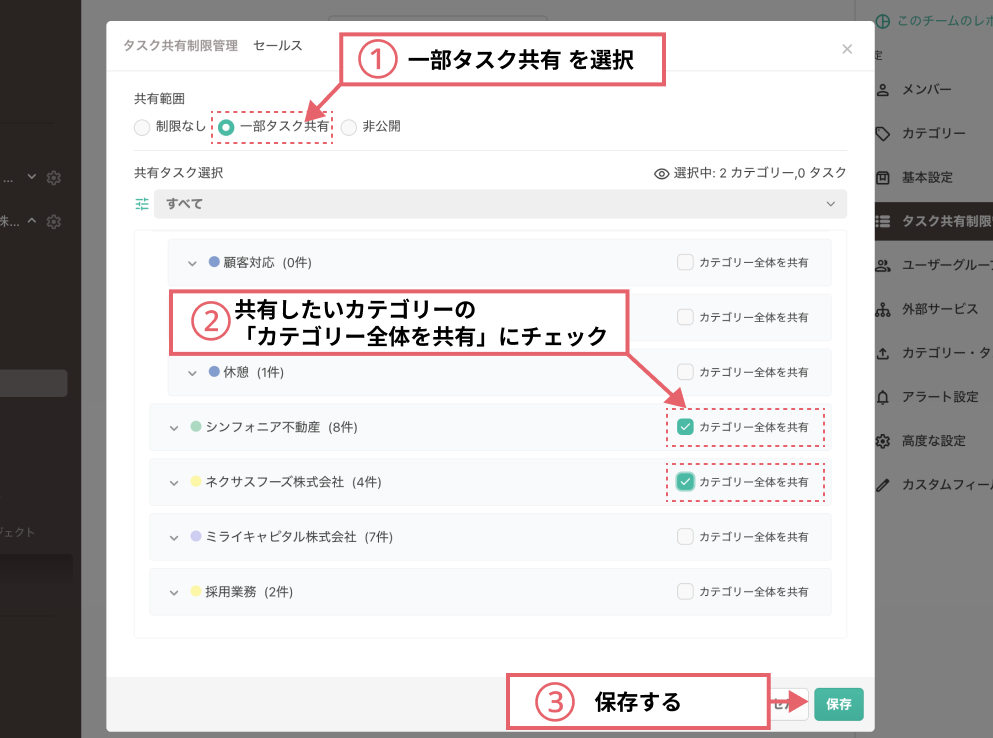This screenshot has height=738, width=993.
Task: Uncheck カテゴリー全体を共有 for シンフォニア不動産
Action: [x=685, y=427]
